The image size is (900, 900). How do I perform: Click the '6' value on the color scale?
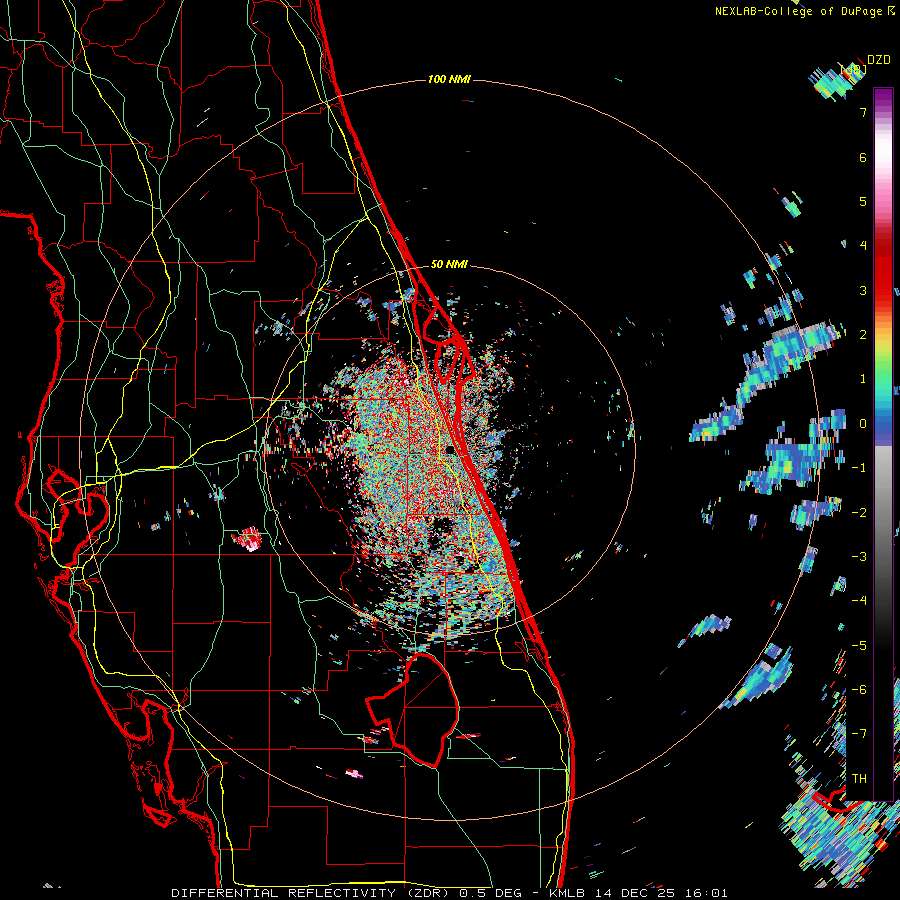click(x=863, y=157)
